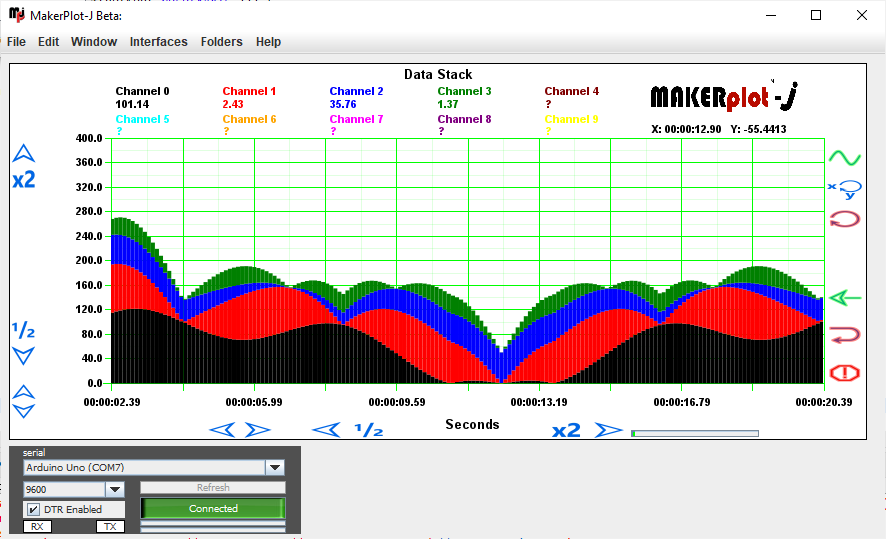Click the 400.0 y-axis label
Screen dimensions: 886x539
89,138
